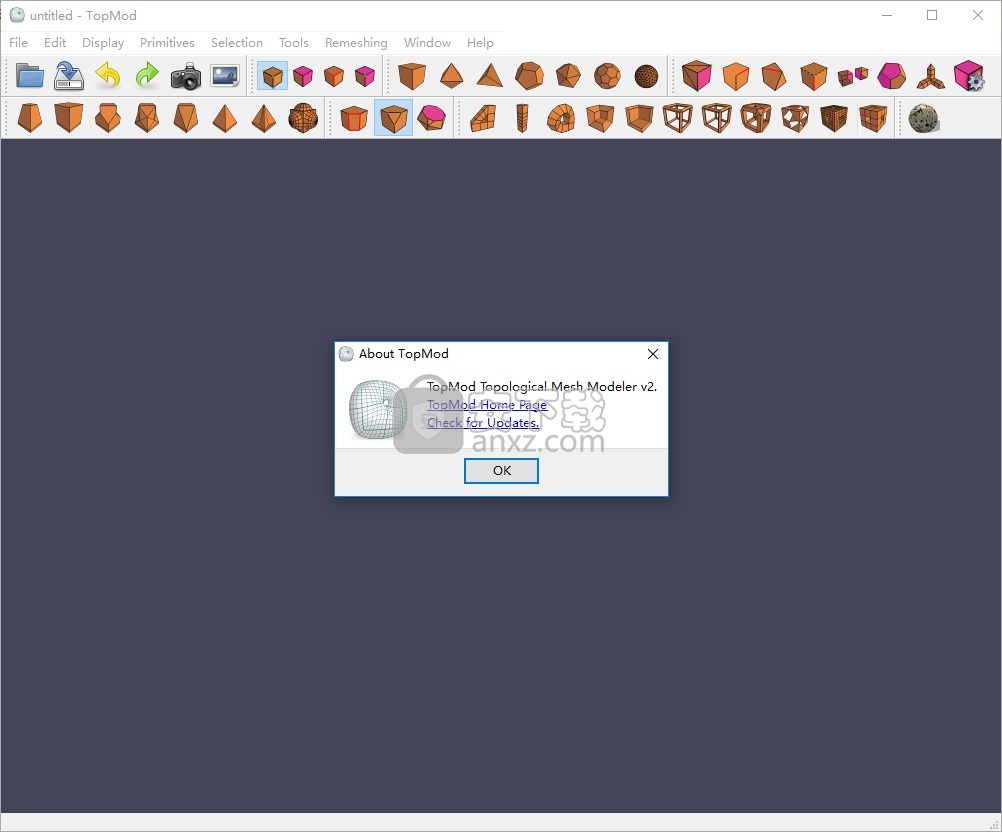The image size is (1002, 832).
Task: Click the orange torus ring icon
Action: click(561, 118)
